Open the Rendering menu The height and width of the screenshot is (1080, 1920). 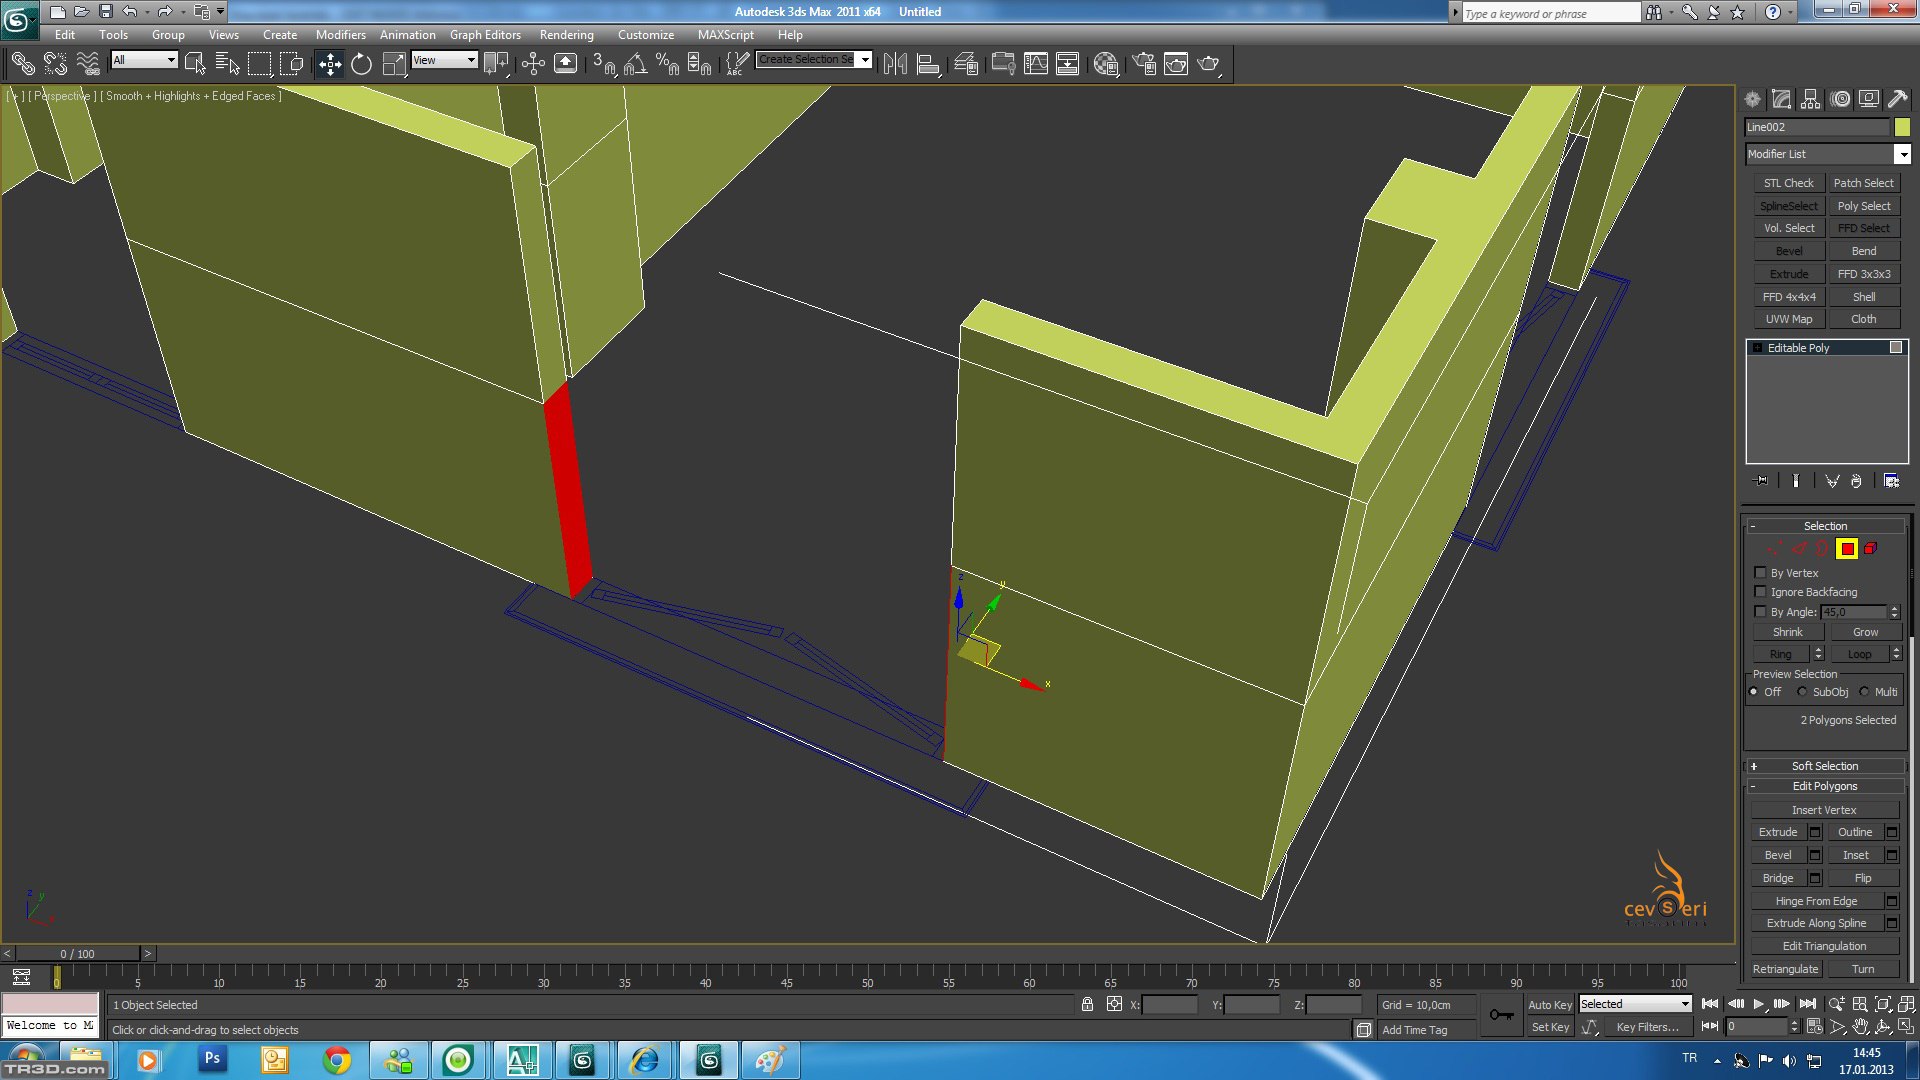(566, 34)
